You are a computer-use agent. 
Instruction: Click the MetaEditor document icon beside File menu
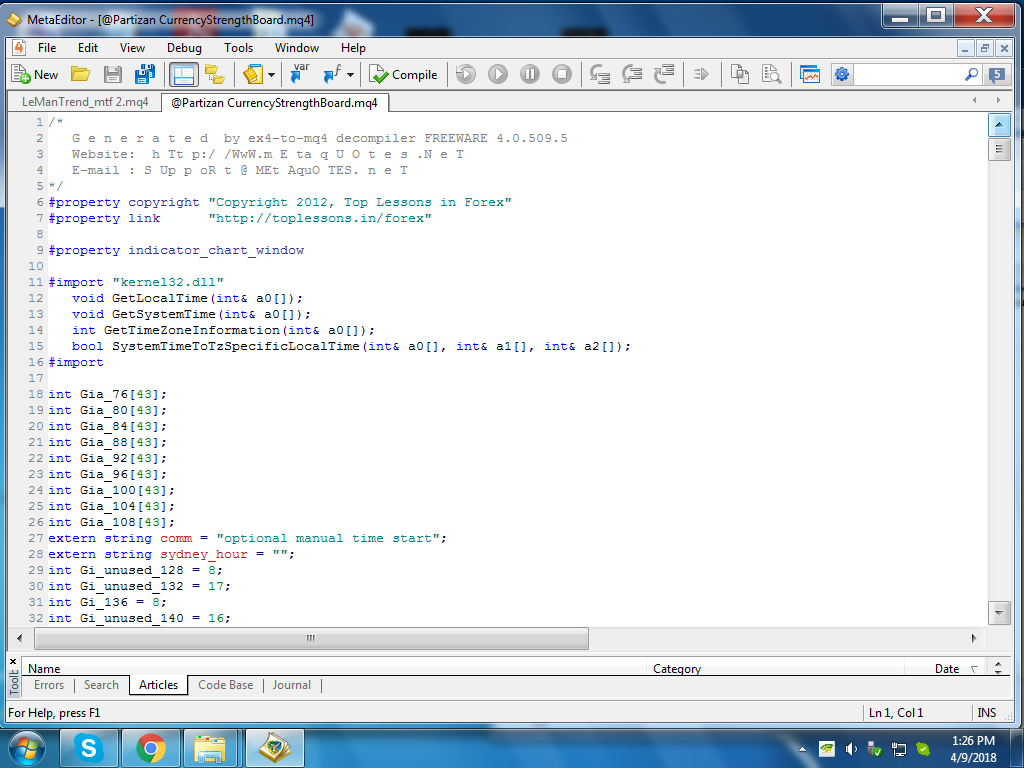tap(19, 47)
